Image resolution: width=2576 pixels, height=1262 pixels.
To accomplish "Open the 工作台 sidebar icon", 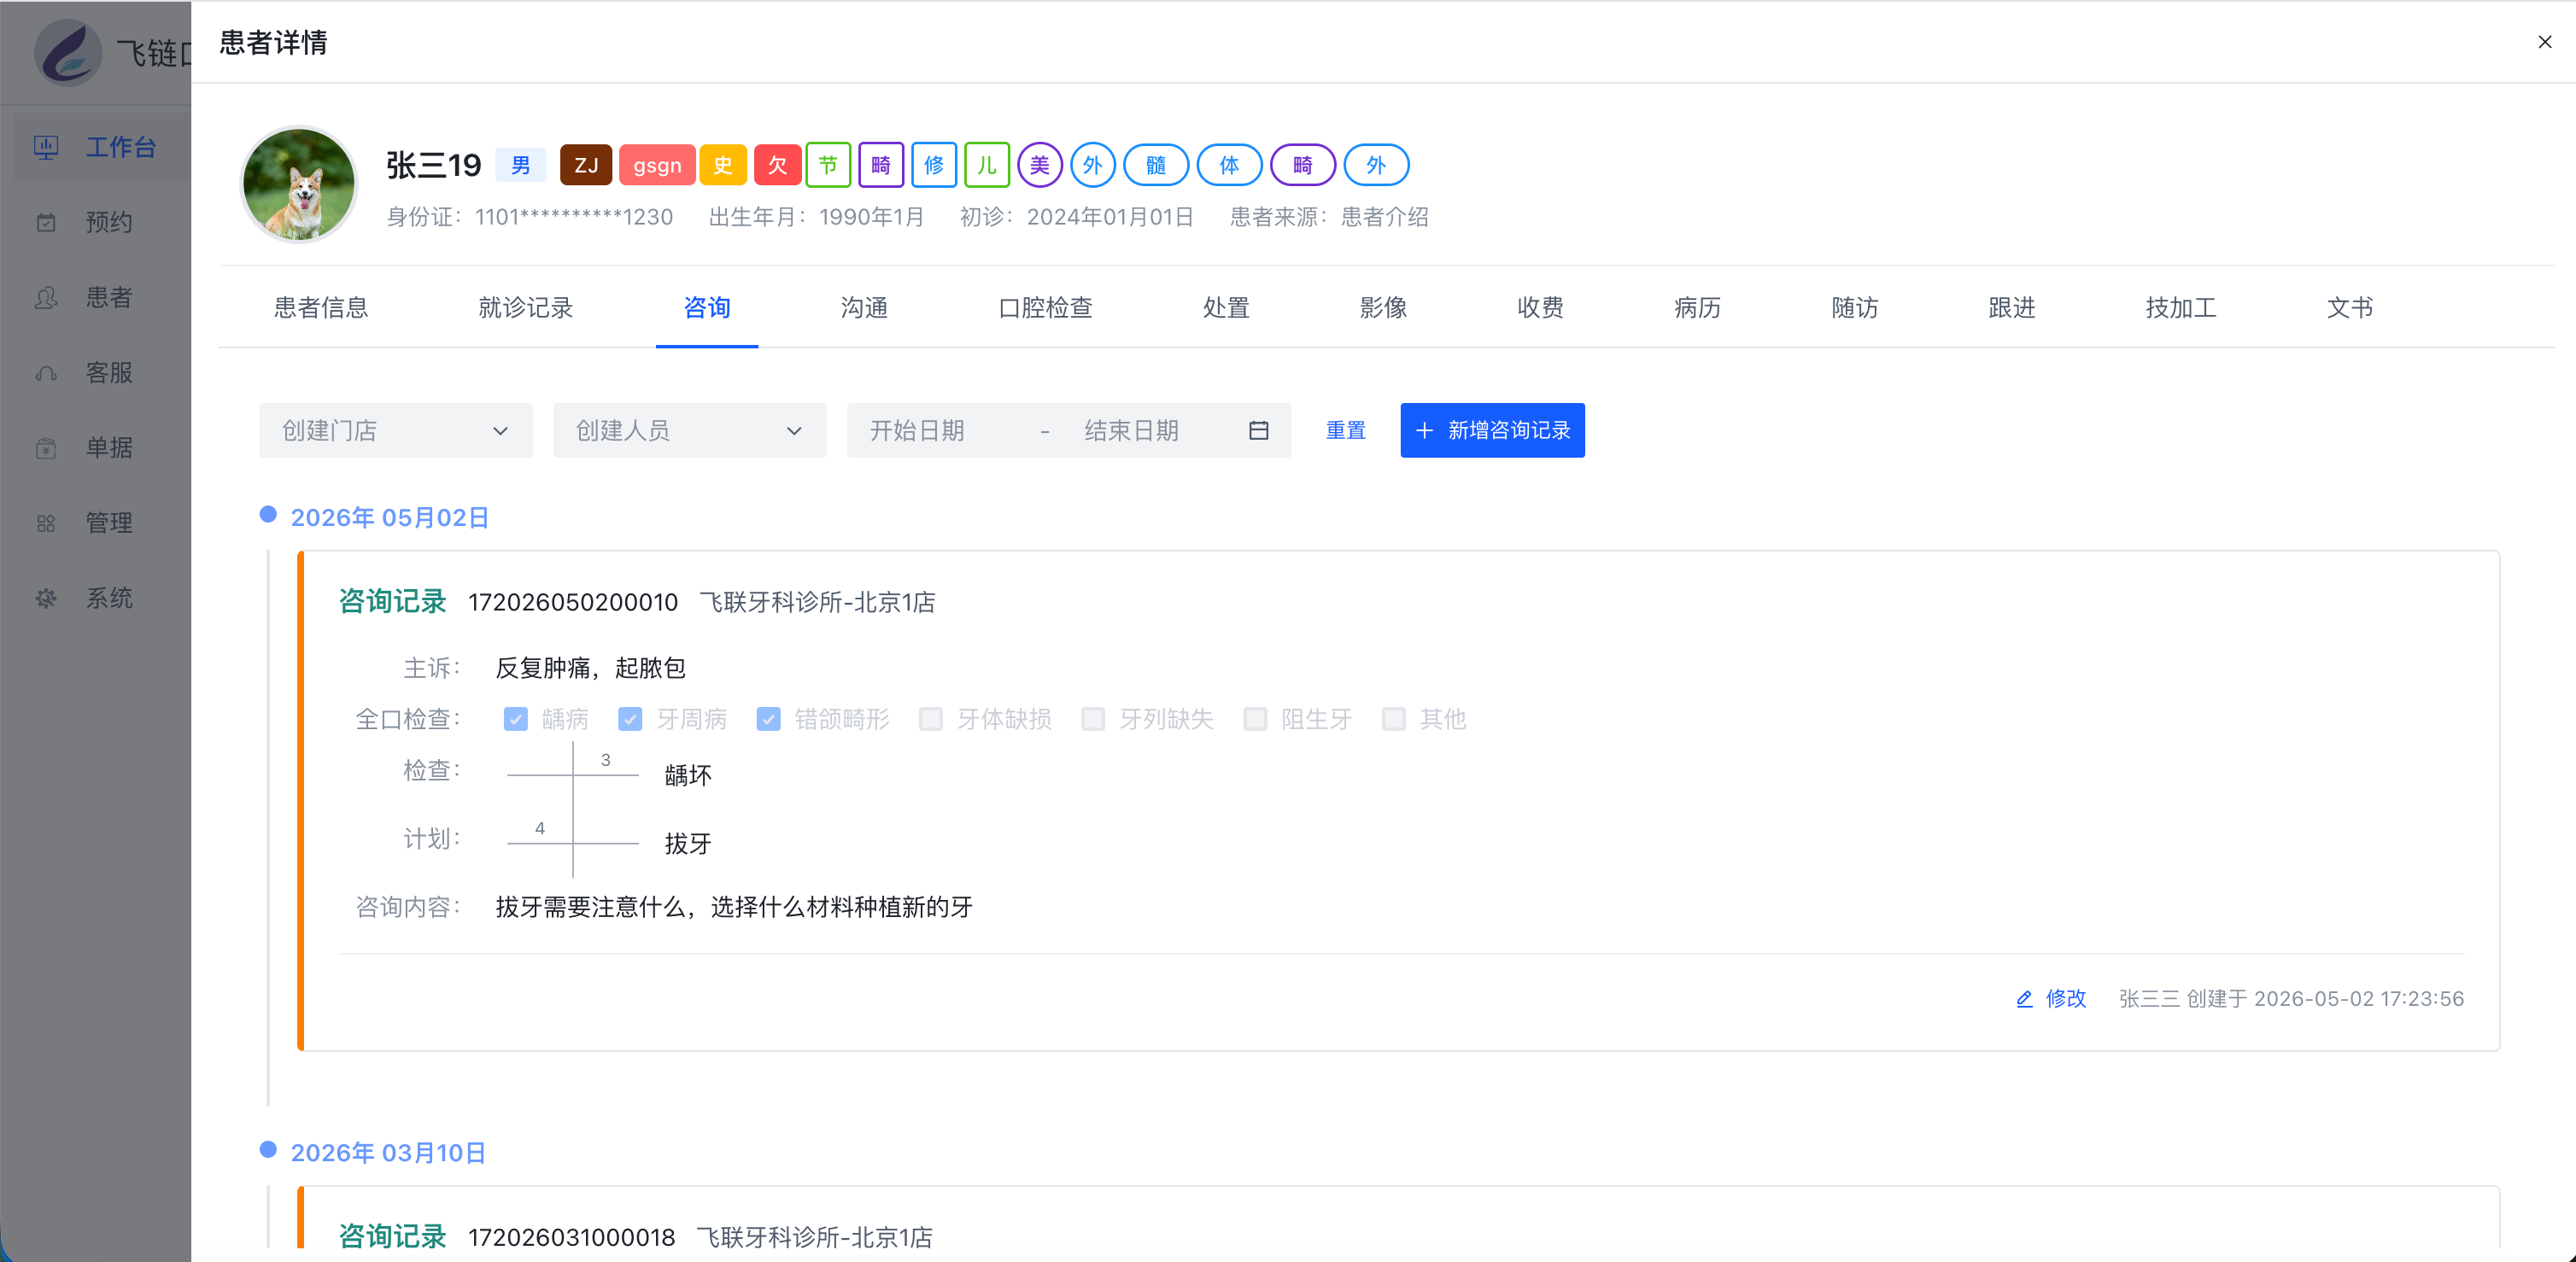I will 46,148.
